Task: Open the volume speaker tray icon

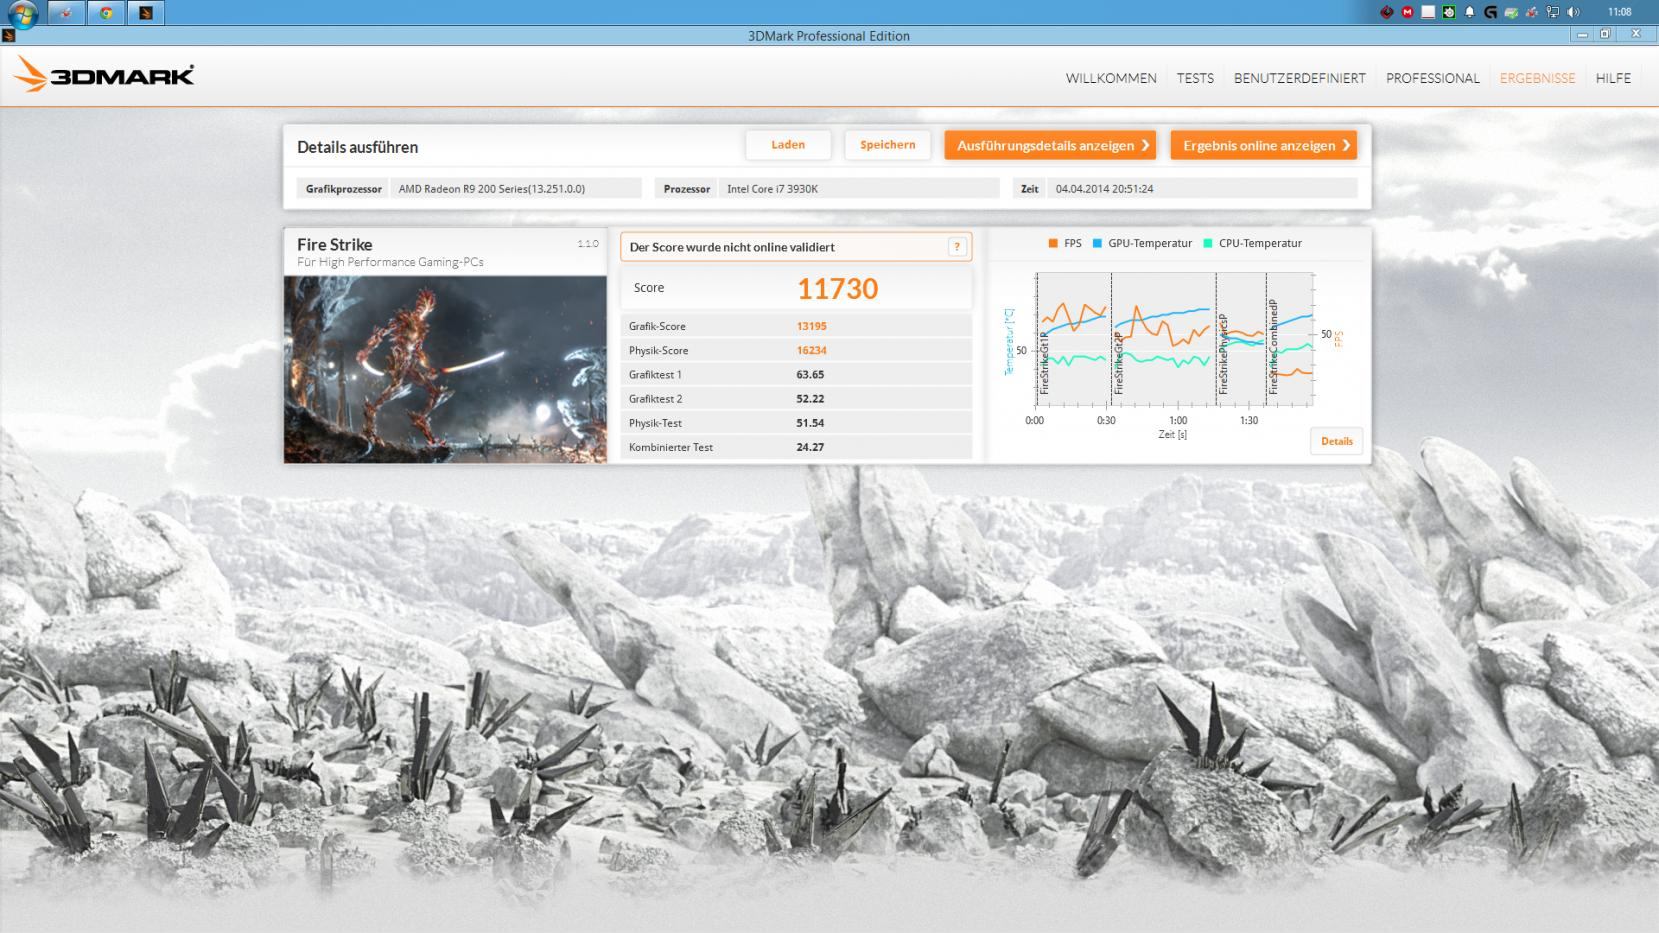Action: (x=1573, y=12)
